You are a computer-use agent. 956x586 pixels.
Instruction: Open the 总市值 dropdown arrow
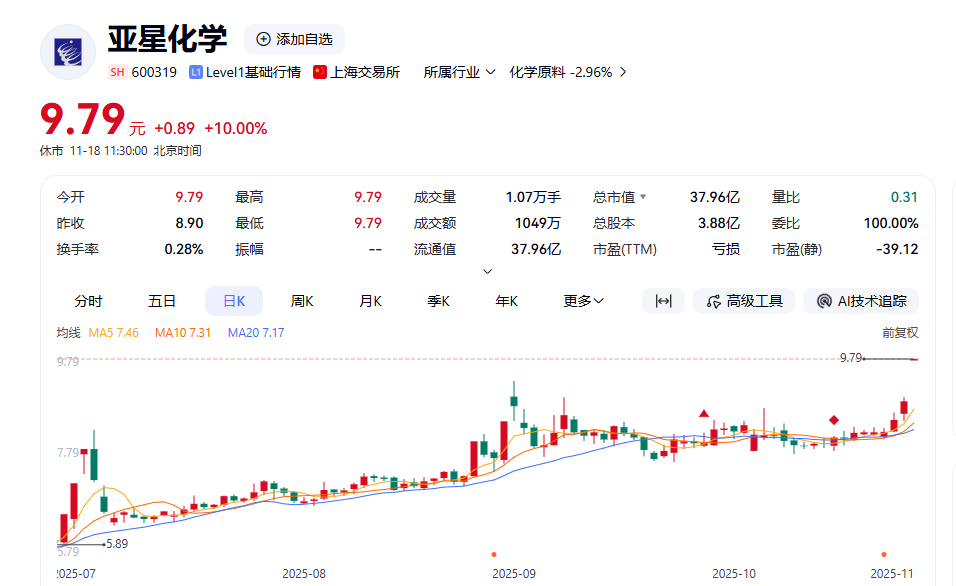coord(643,198)
